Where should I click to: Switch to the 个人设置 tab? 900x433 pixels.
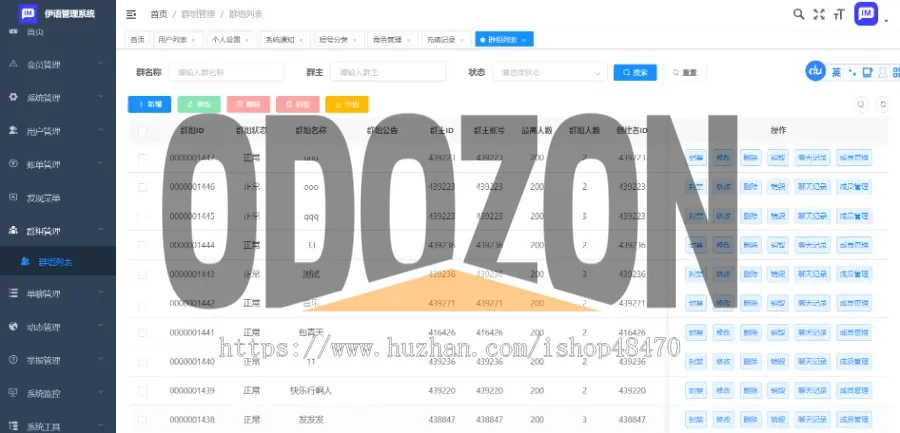click(231, 40)
